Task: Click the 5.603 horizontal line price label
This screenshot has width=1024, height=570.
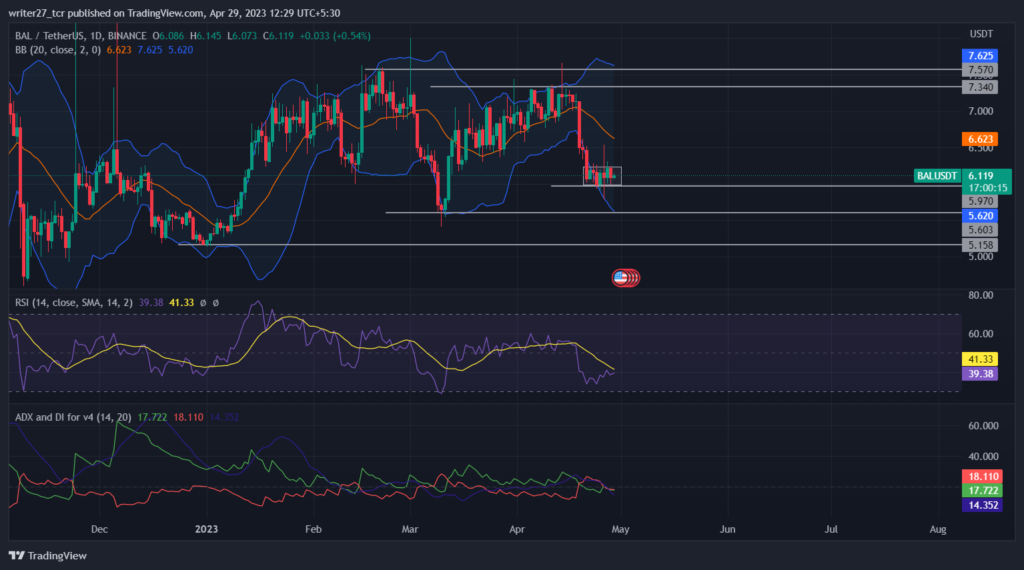Action: (x=980, y=230)
